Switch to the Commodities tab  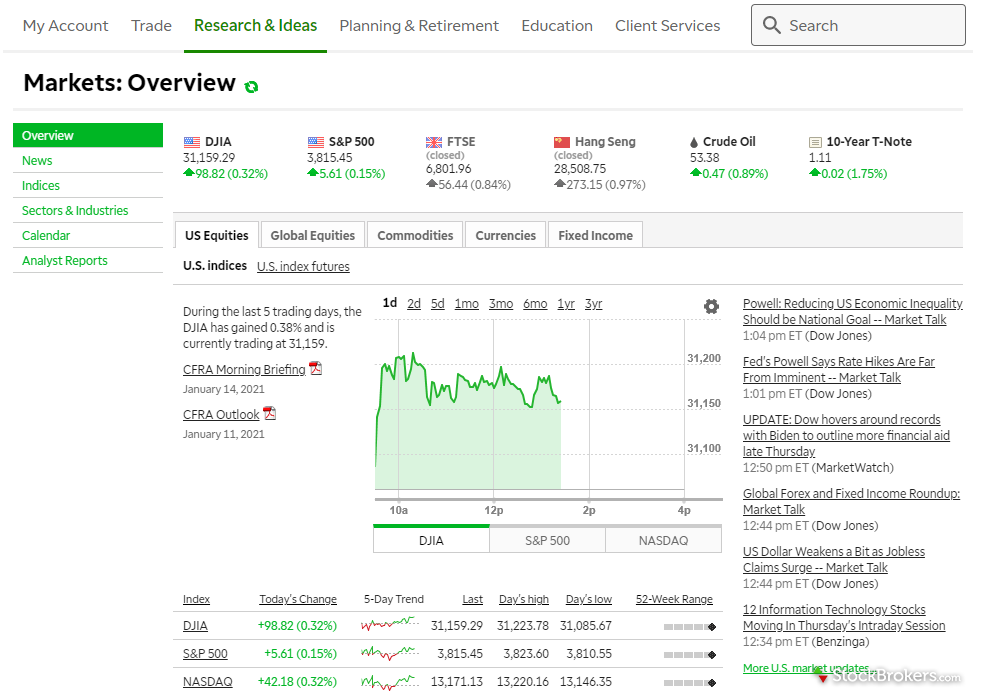415,235
